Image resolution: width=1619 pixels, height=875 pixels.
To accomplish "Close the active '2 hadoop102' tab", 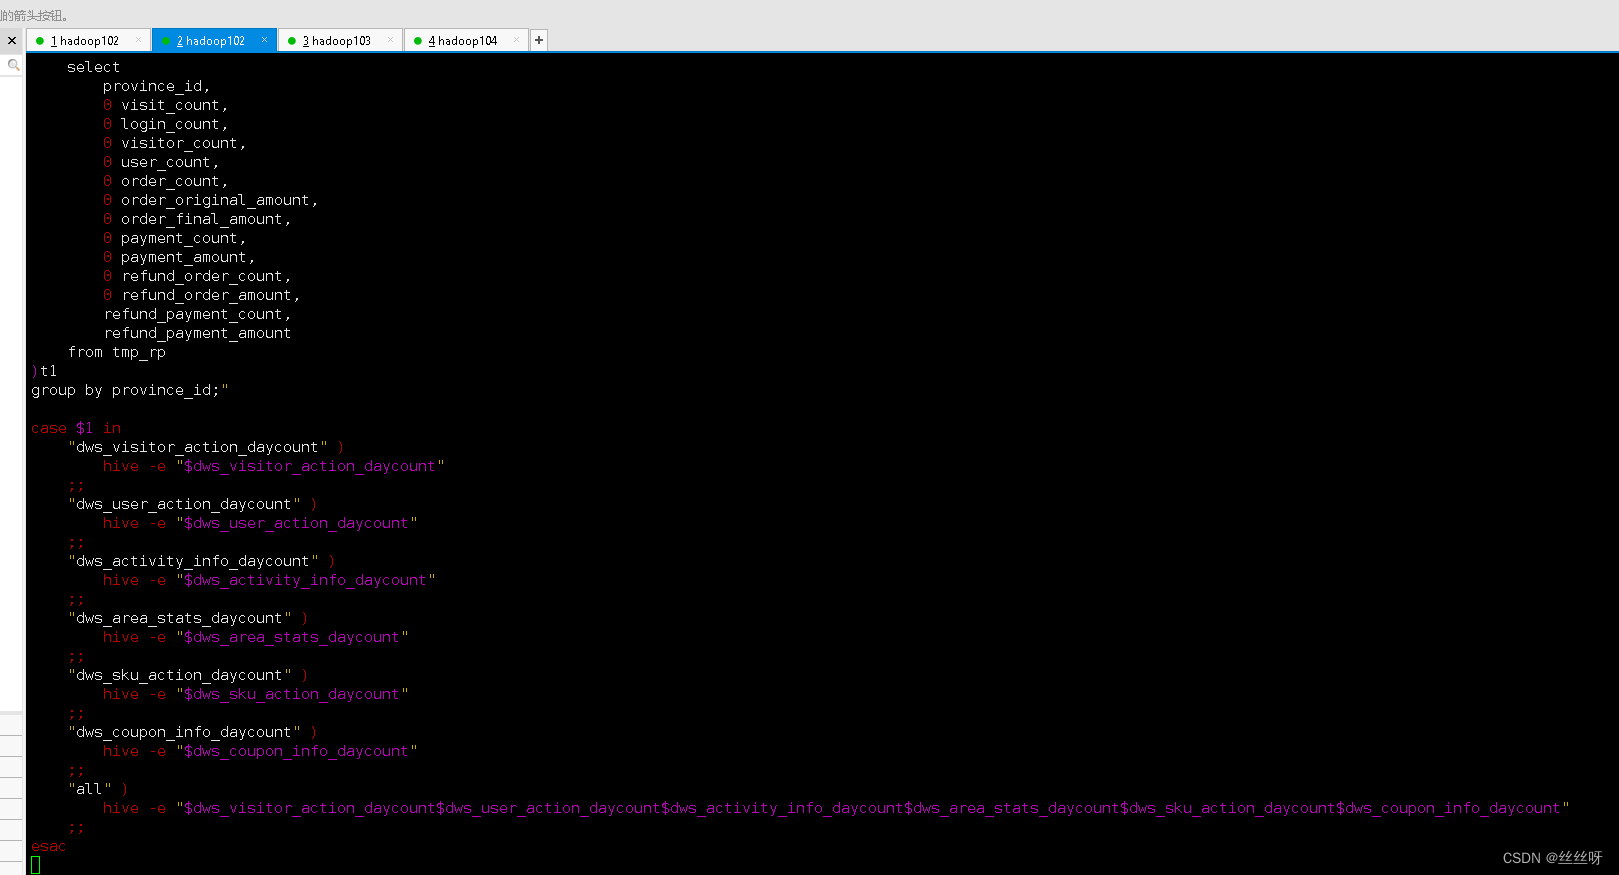I will pyautogui.click(x=264, y=40).
